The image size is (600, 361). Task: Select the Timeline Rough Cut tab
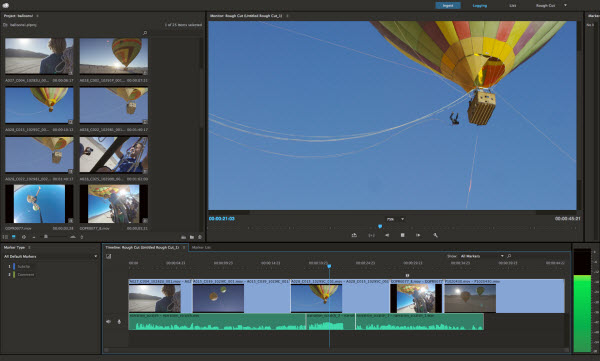(x=142, y=248)
